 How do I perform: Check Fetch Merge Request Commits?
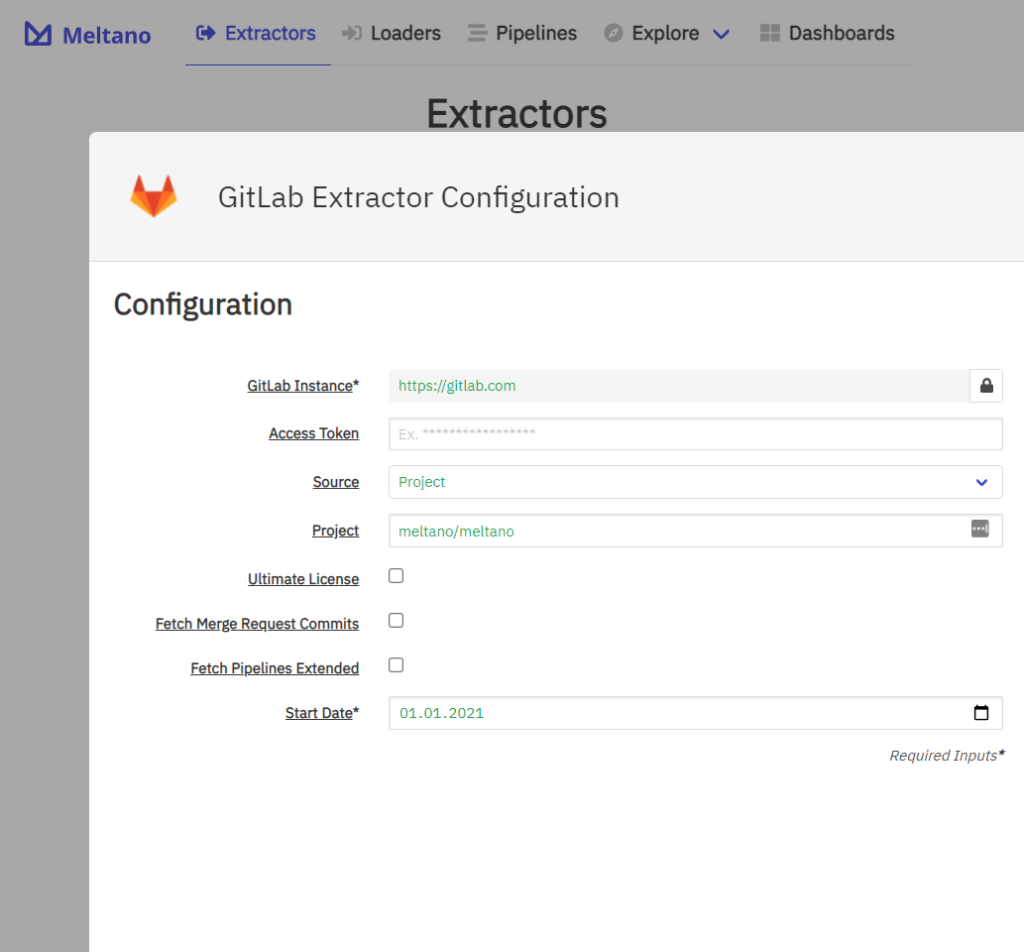[x=395, y=620]
